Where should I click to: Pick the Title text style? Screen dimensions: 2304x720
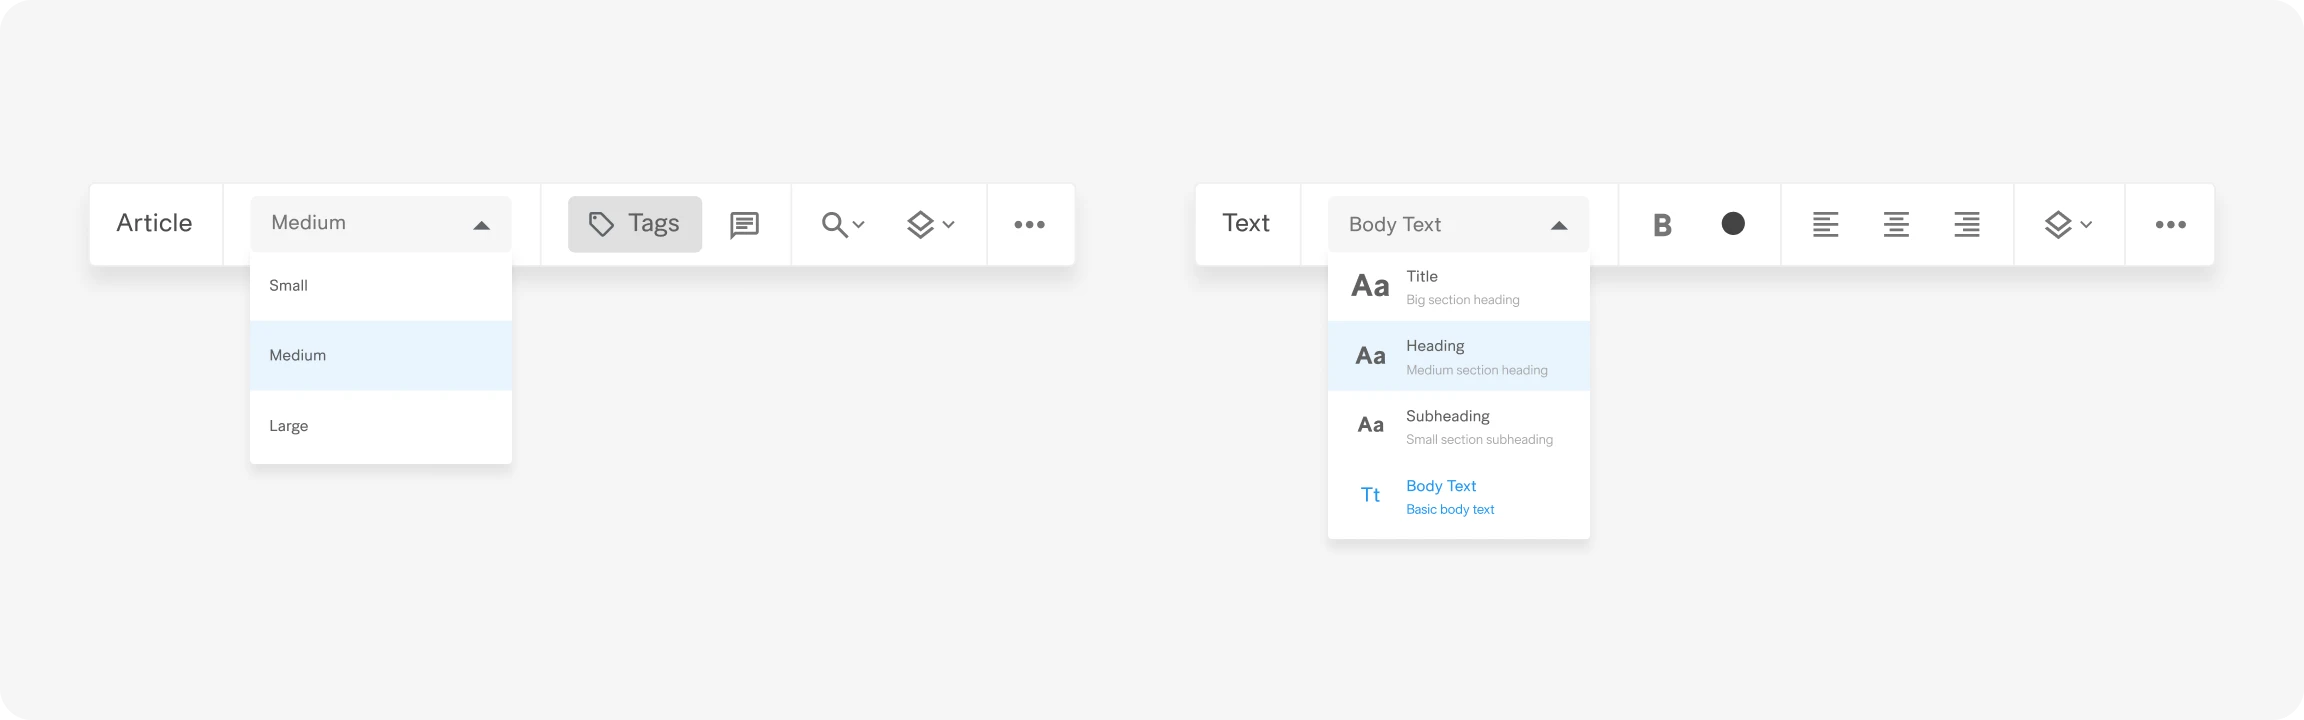(x=1458, y=287)
